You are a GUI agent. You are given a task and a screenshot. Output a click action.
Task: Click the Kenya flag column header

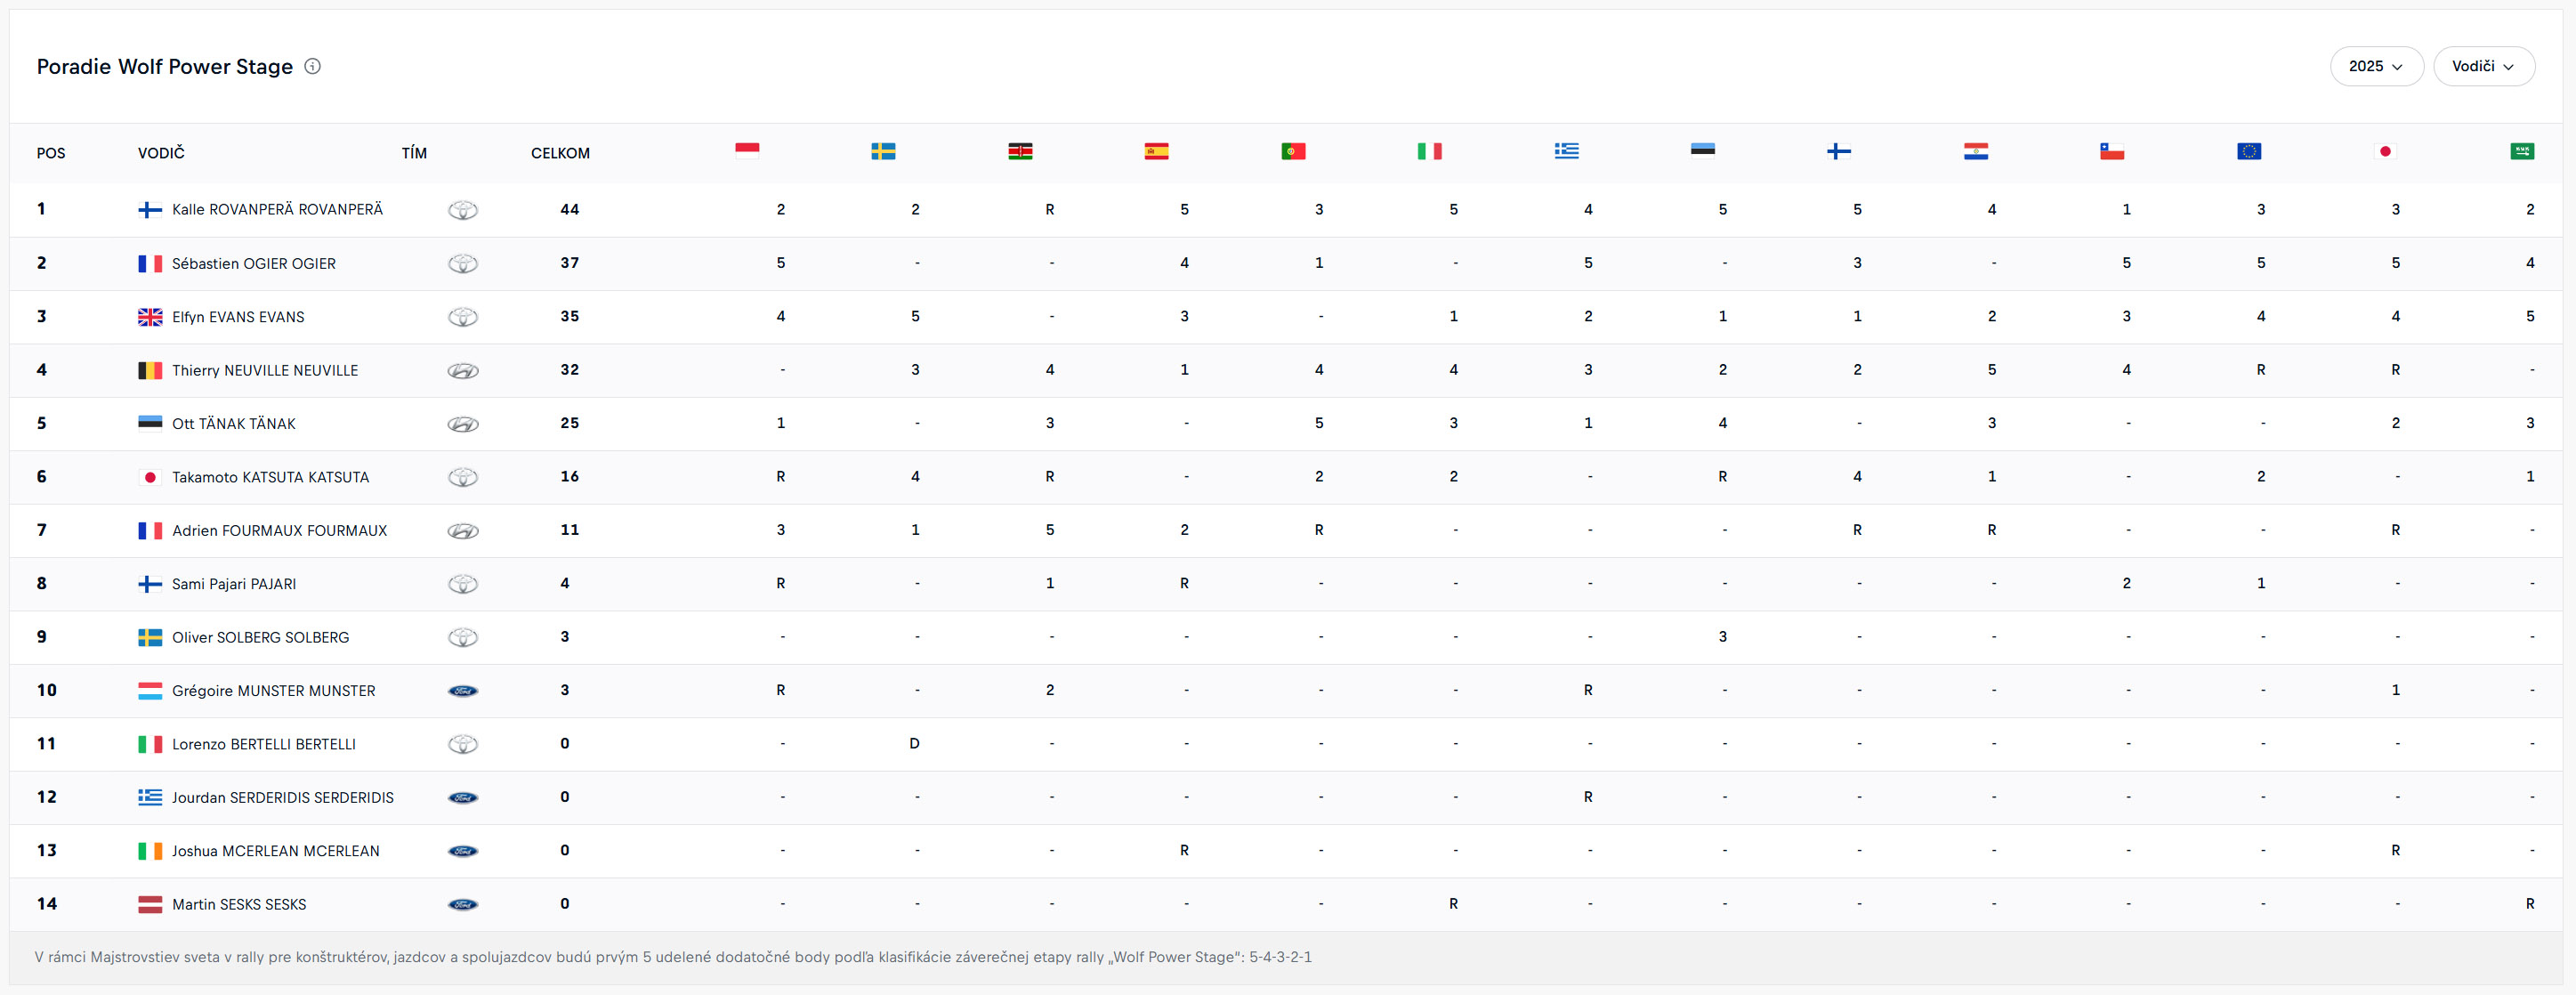coord(1020,151)
